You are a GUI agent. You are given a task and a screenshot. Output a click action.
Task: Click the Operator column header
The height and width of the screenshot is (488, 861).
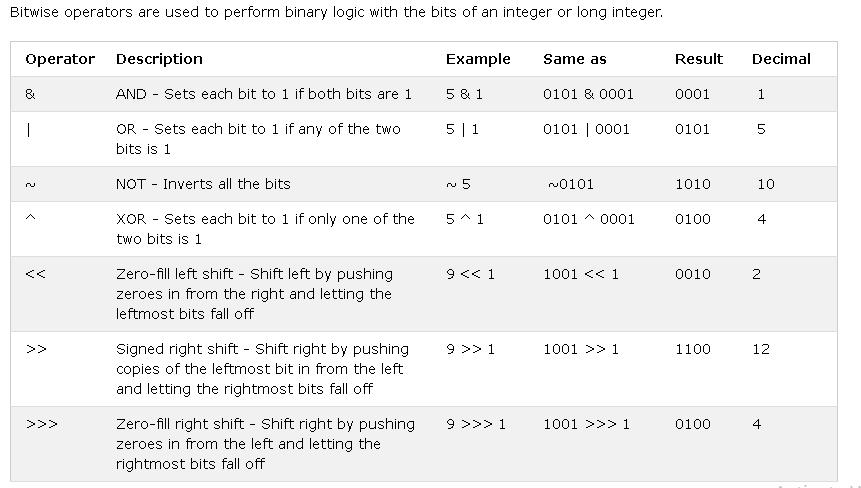point(60,59)
